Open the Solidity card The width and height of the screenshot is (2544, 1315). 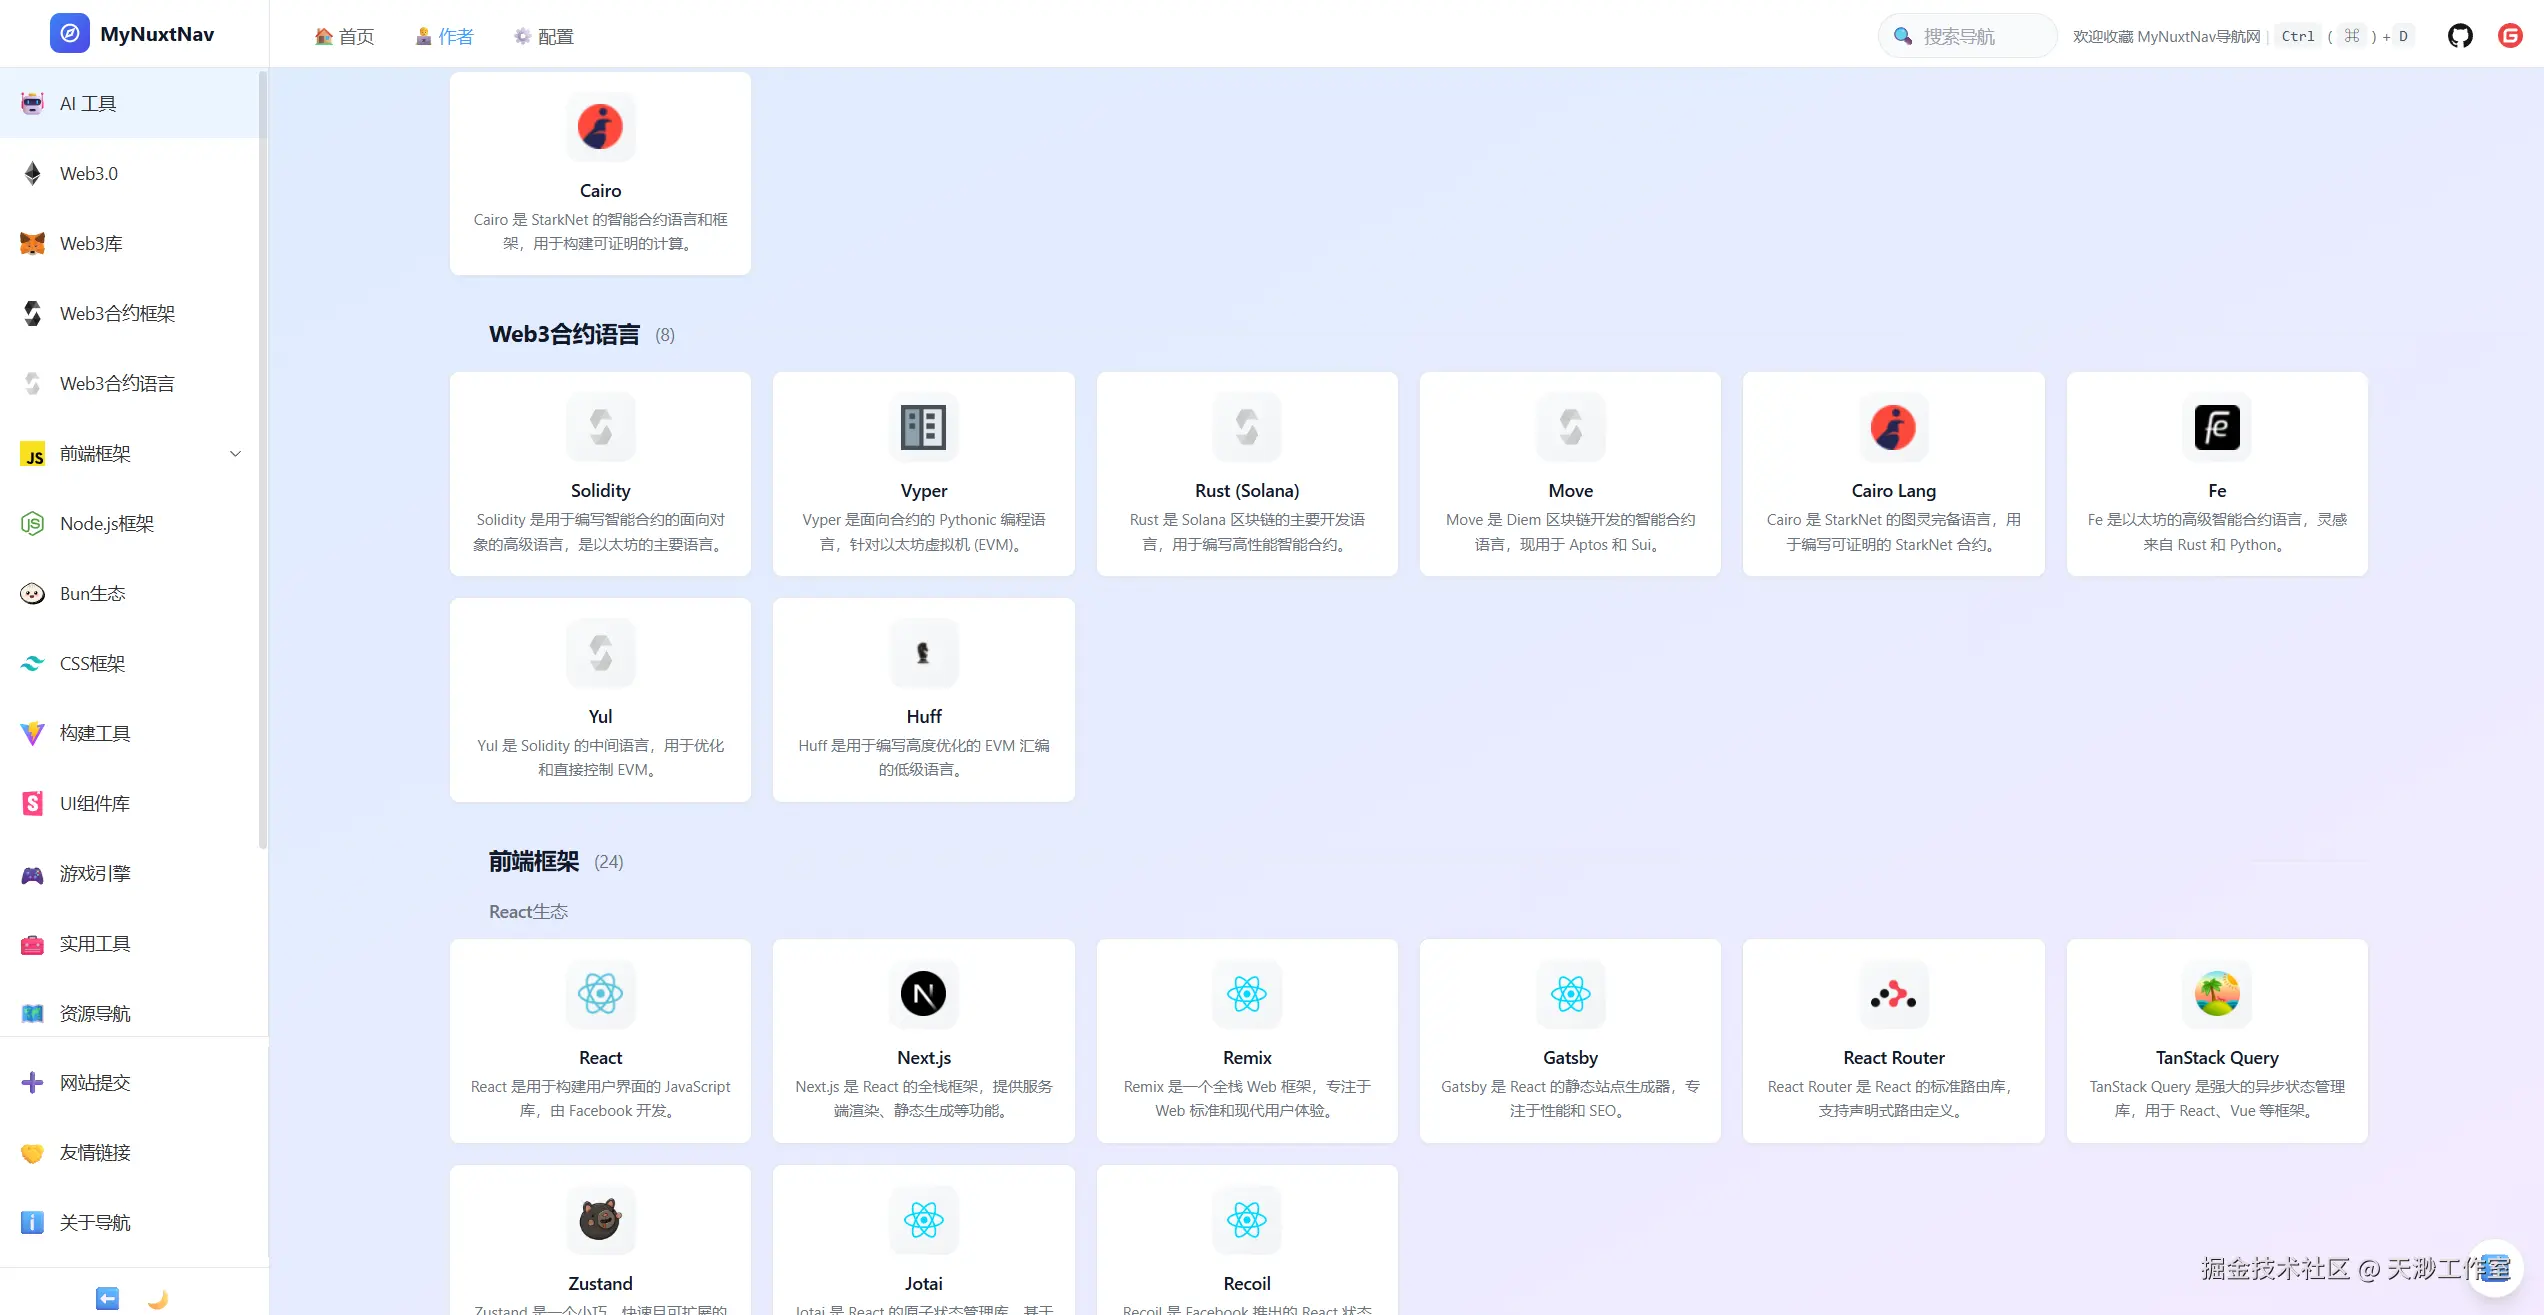tap(601, 474)
